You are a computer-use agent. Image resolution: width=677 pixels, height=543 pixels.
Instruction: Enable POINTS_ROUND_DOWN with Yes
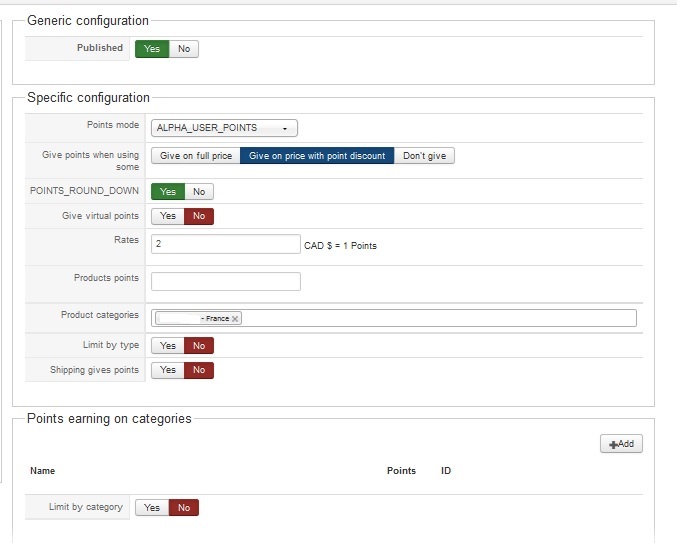(x=167, y=192)
